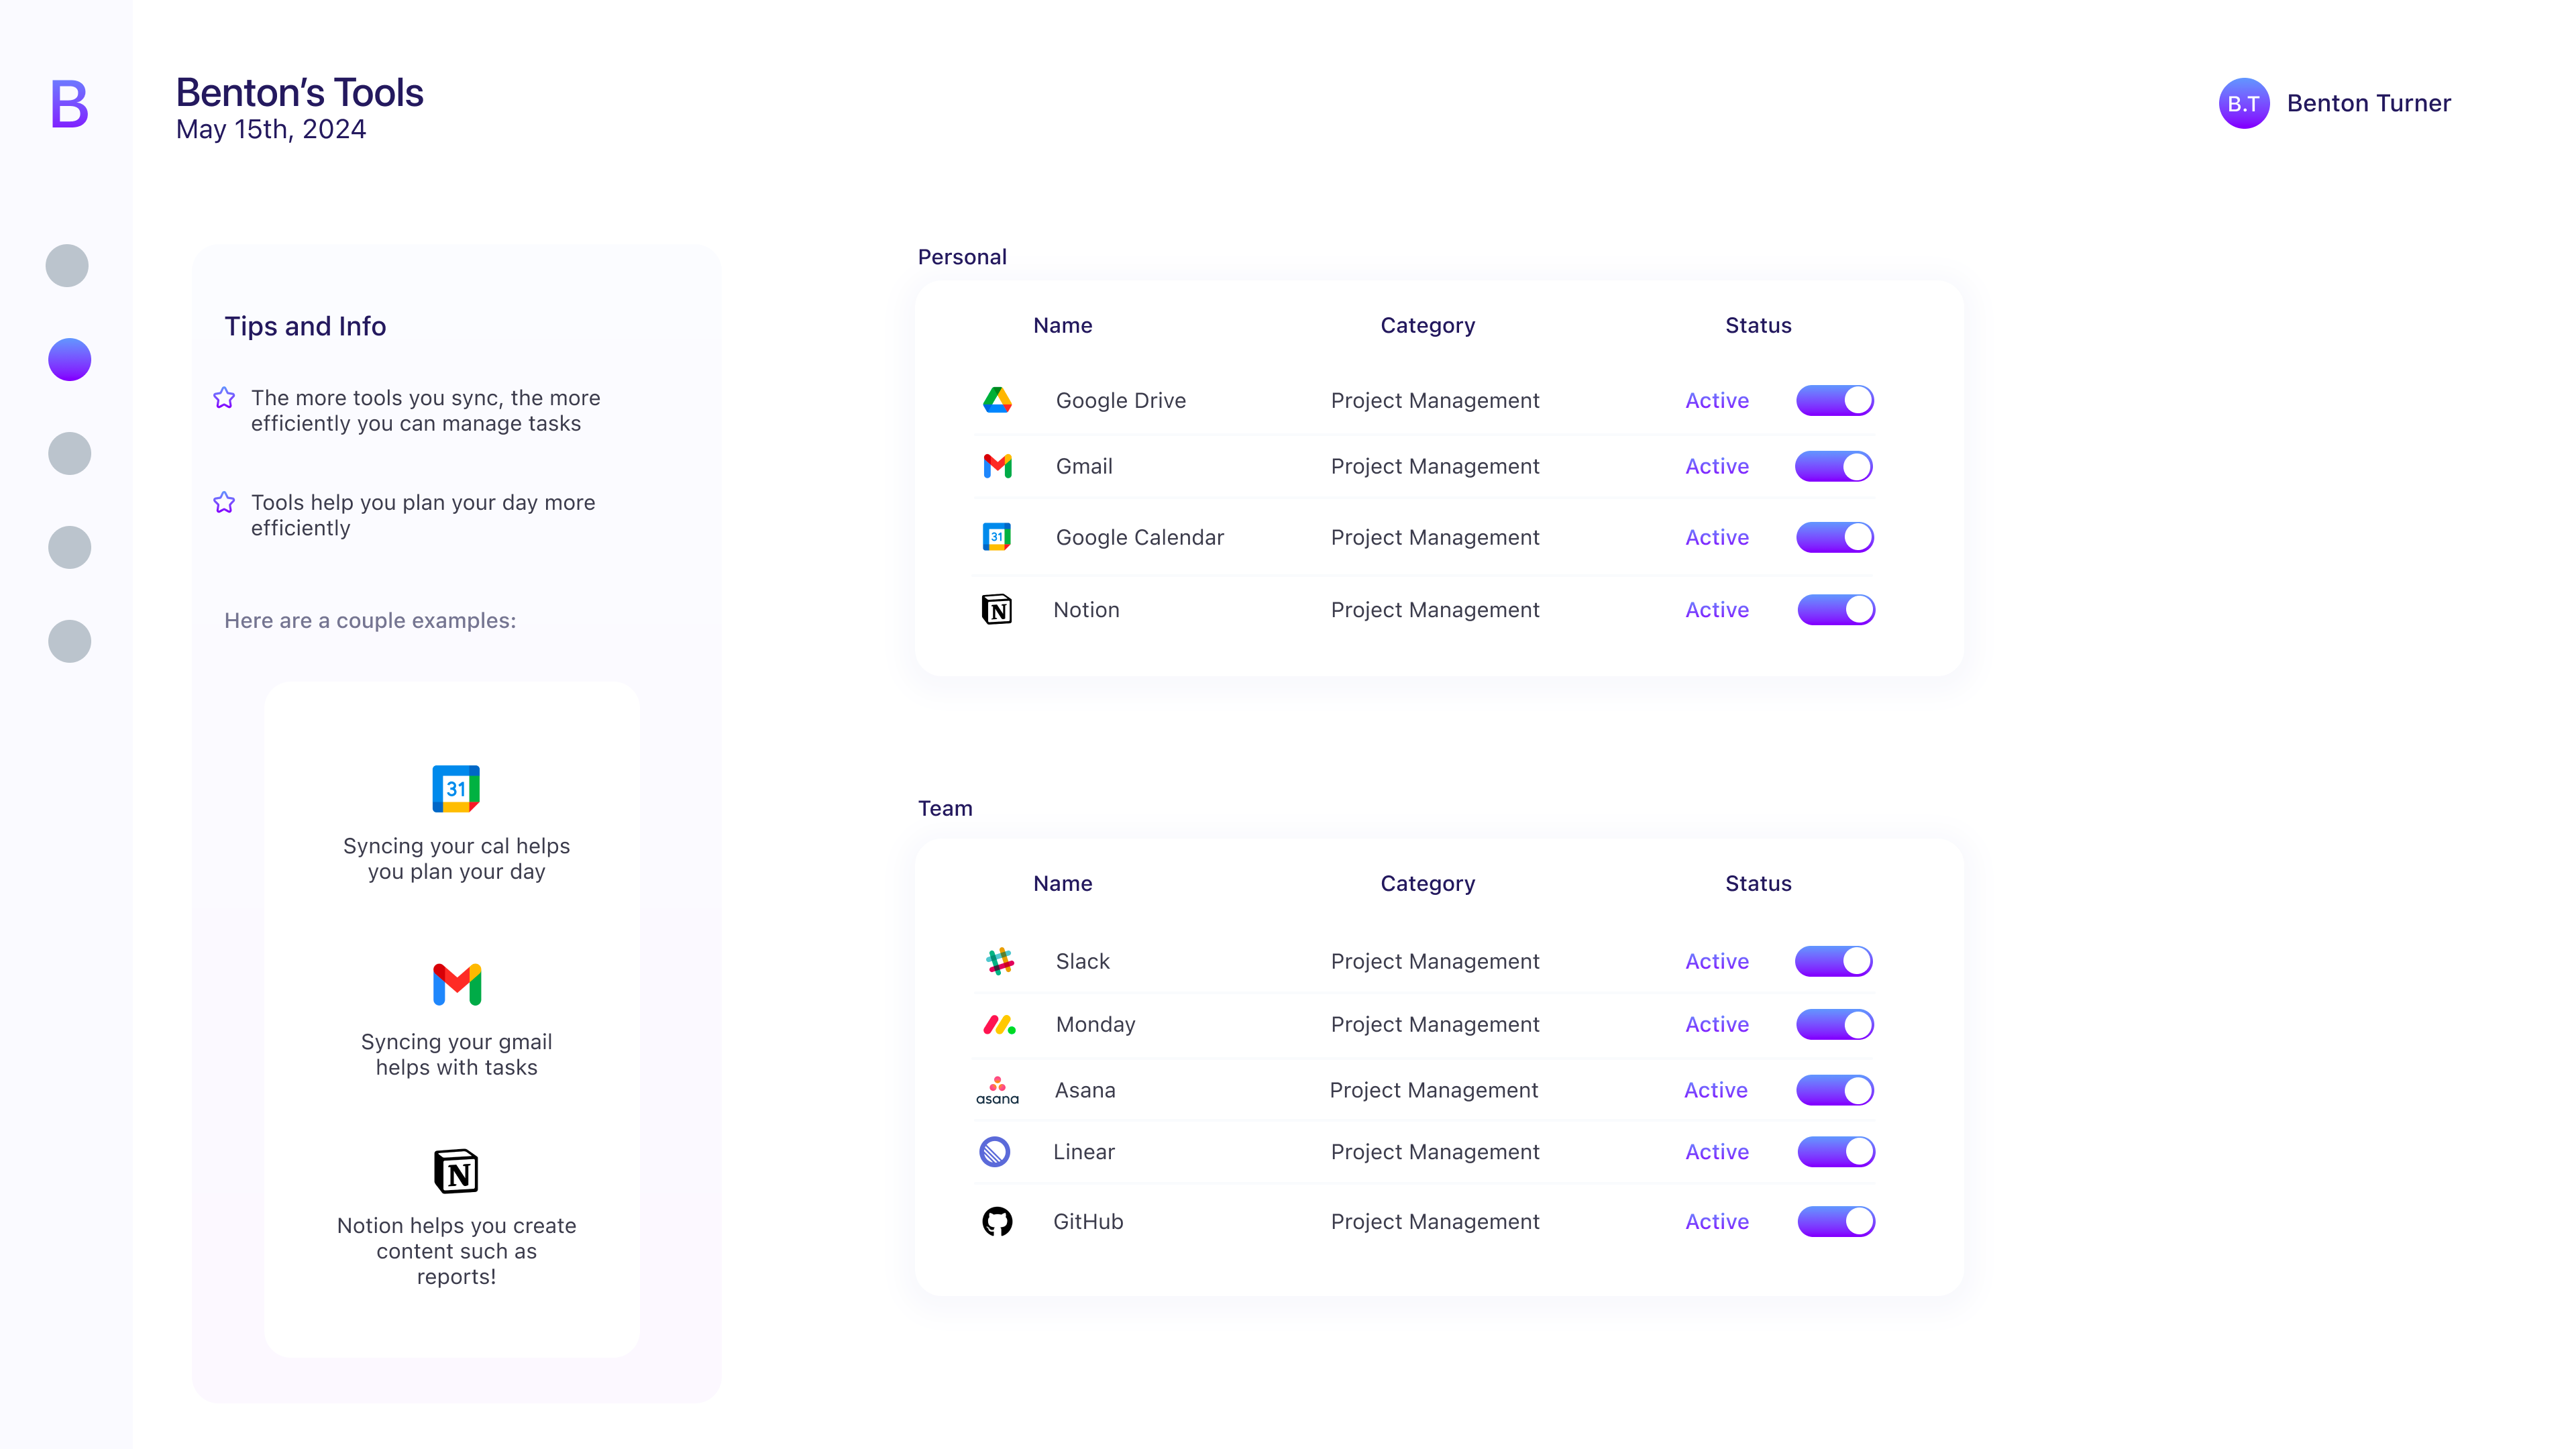Disable the Google Drive toggle switch
2576x1449 pixels.
click(1834, 400)
